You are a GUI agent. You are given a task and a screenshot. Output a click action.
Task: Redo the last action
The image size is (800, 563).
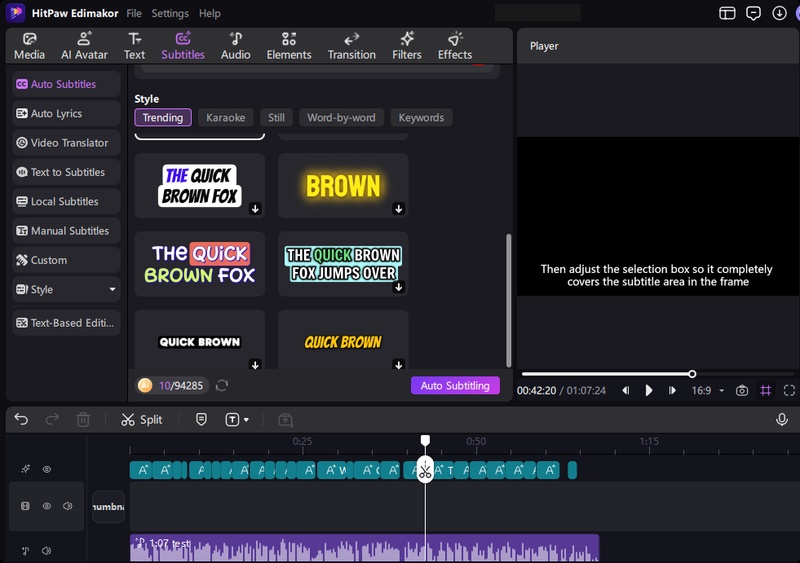tap(52, 420)
